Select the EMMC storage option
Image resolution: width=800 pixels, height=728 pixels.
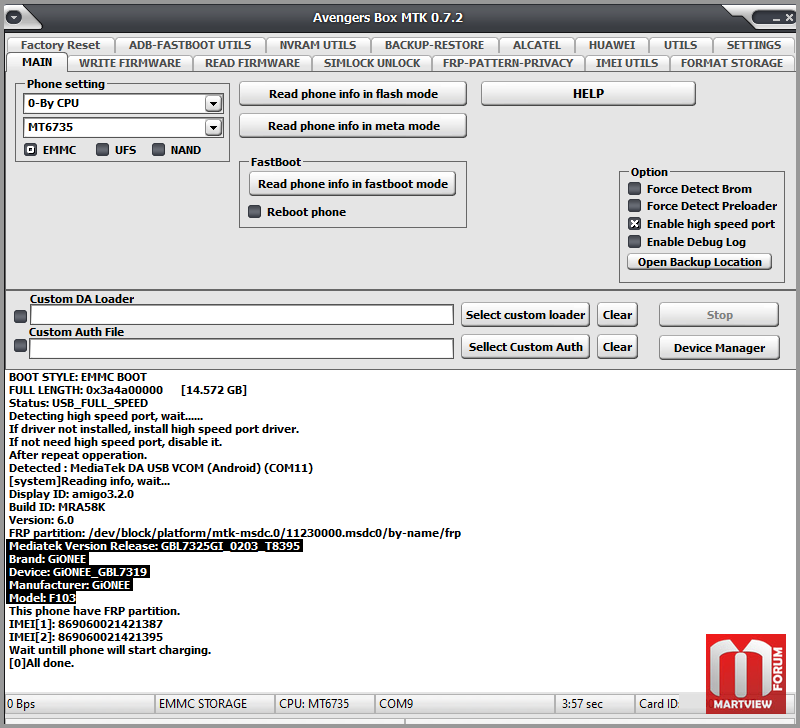point(31,150)
